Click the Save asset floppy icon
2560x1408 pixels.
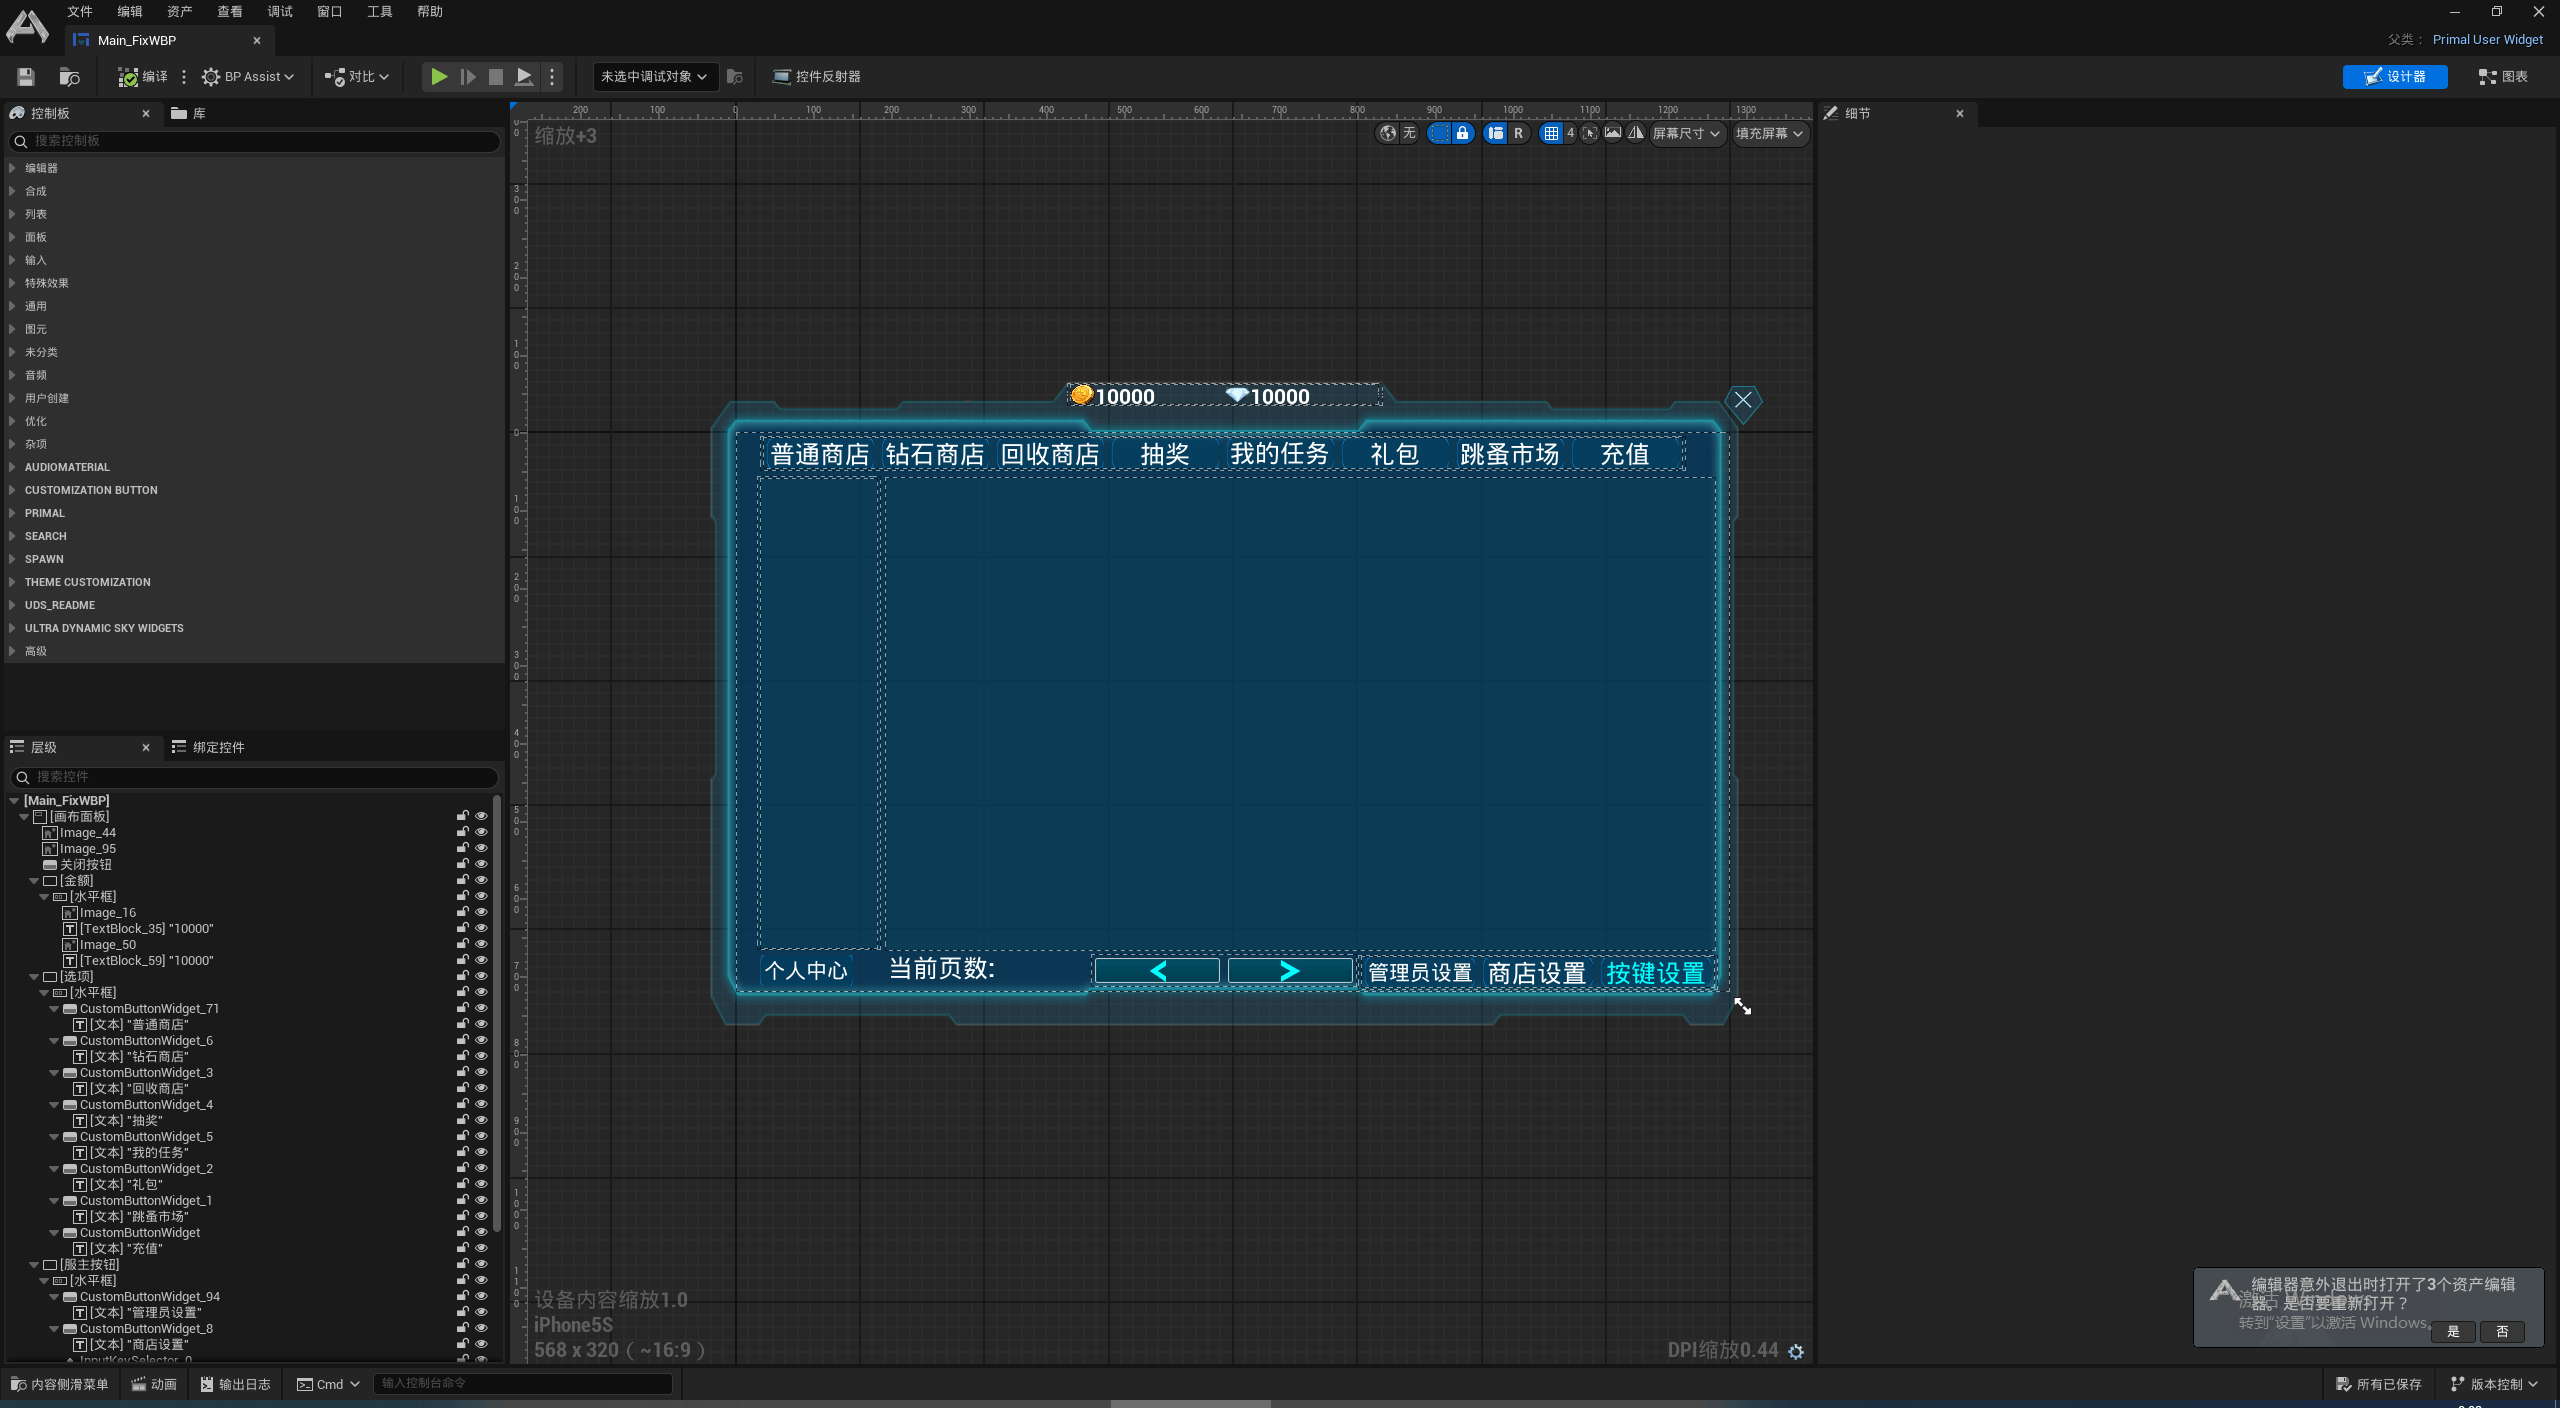(26, 77)
